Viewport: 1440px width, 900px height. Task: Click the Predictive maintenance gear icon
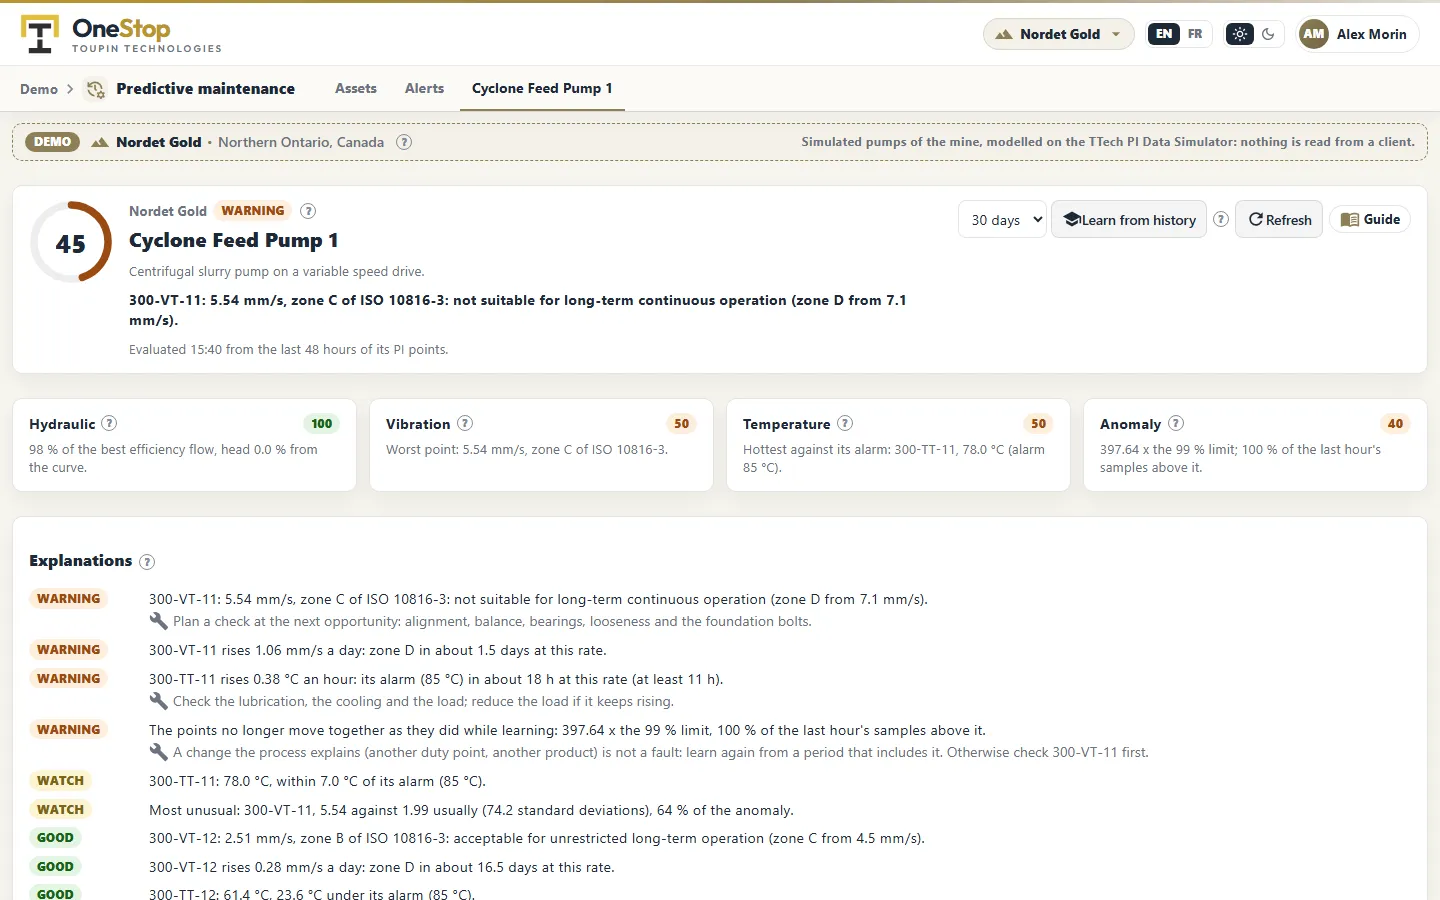click(95, 89)
